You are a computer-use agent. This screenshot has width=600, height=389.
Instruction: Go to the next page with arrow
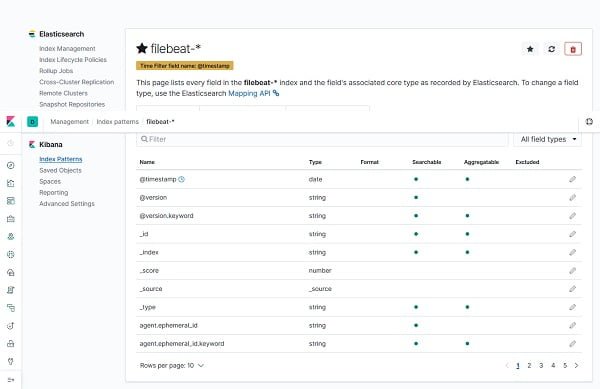(x=576, y=366)
